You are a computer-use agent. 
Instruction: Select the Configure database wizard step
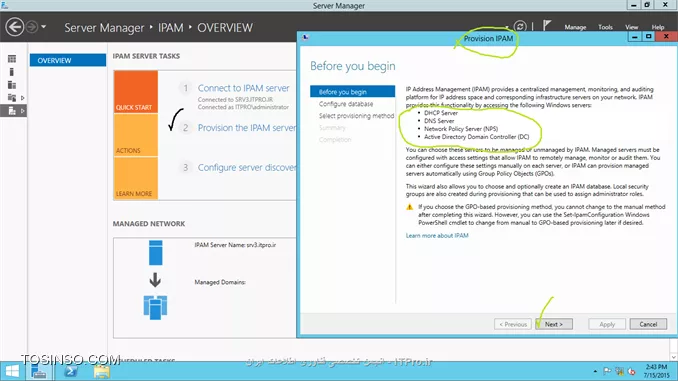[346, 104]
